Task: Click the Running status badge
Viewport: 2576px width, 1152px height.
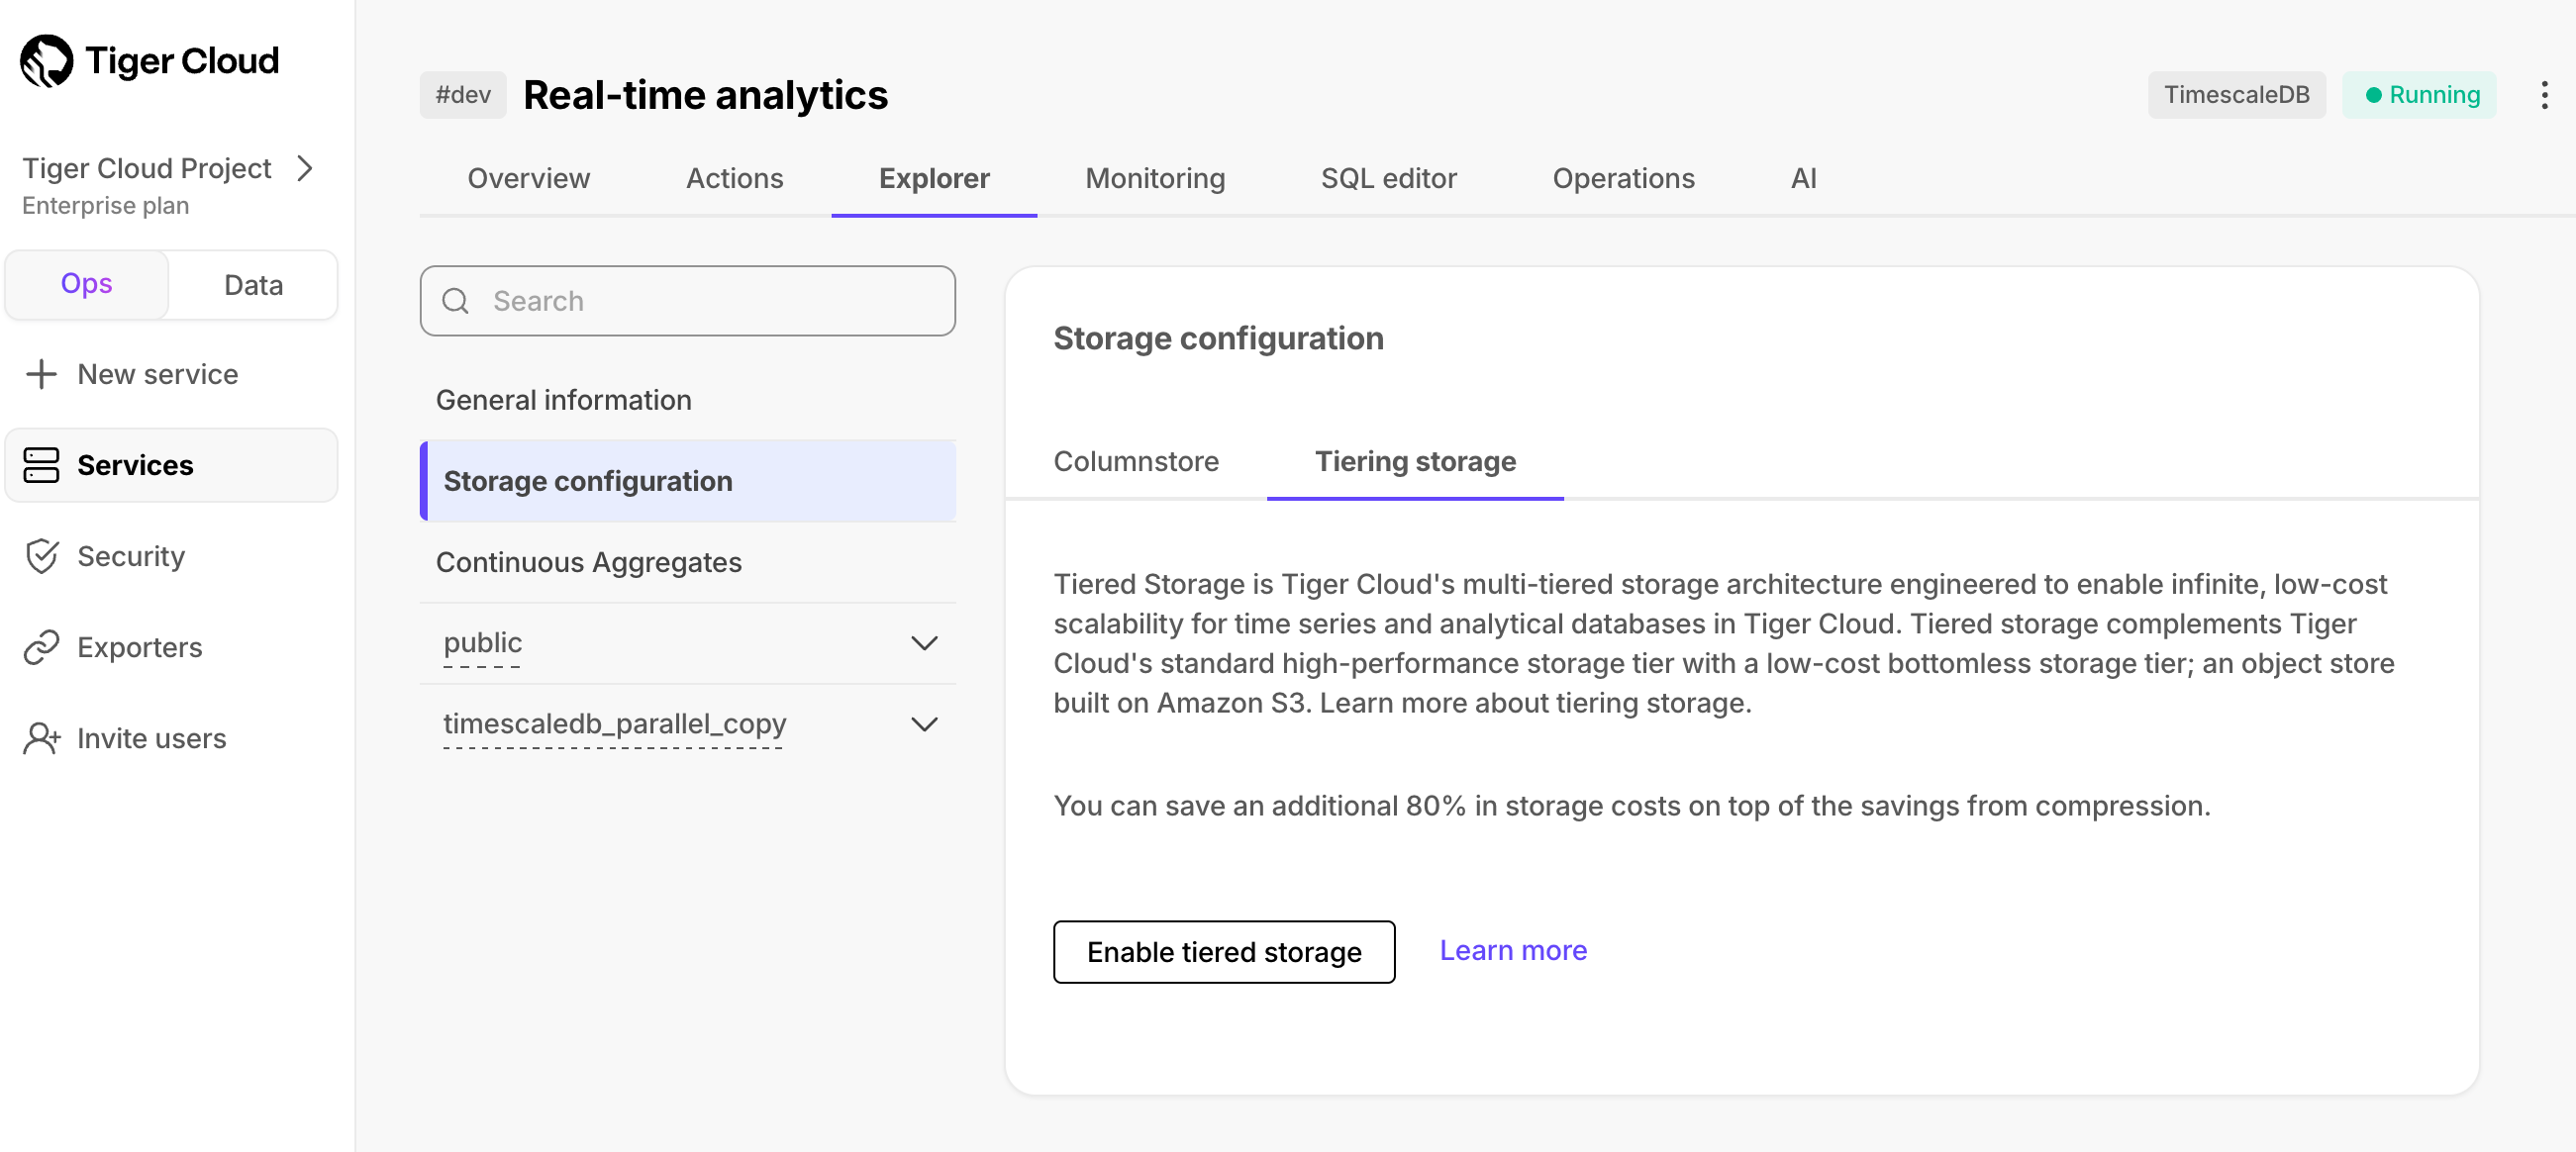Action: pos(2419,95)
